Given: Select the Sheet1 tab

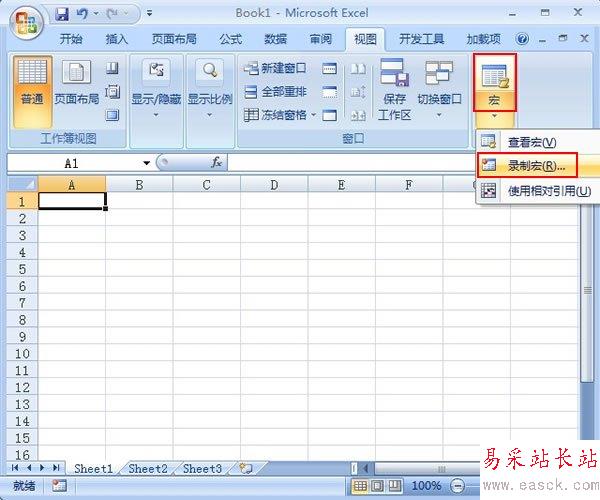Looking at the screenshot, I should (x=93, y=469).
